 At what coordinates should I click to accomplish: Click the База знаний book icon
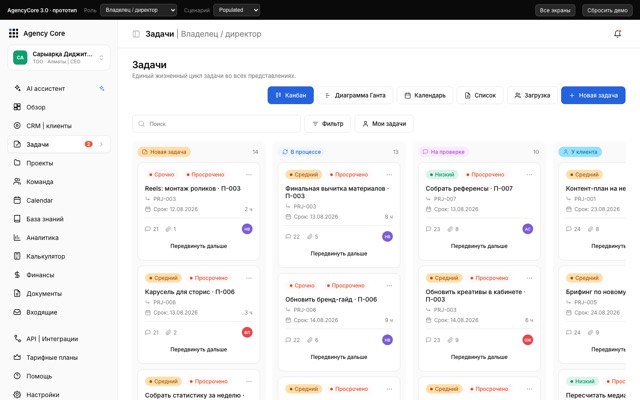click(x=17, y=219)
